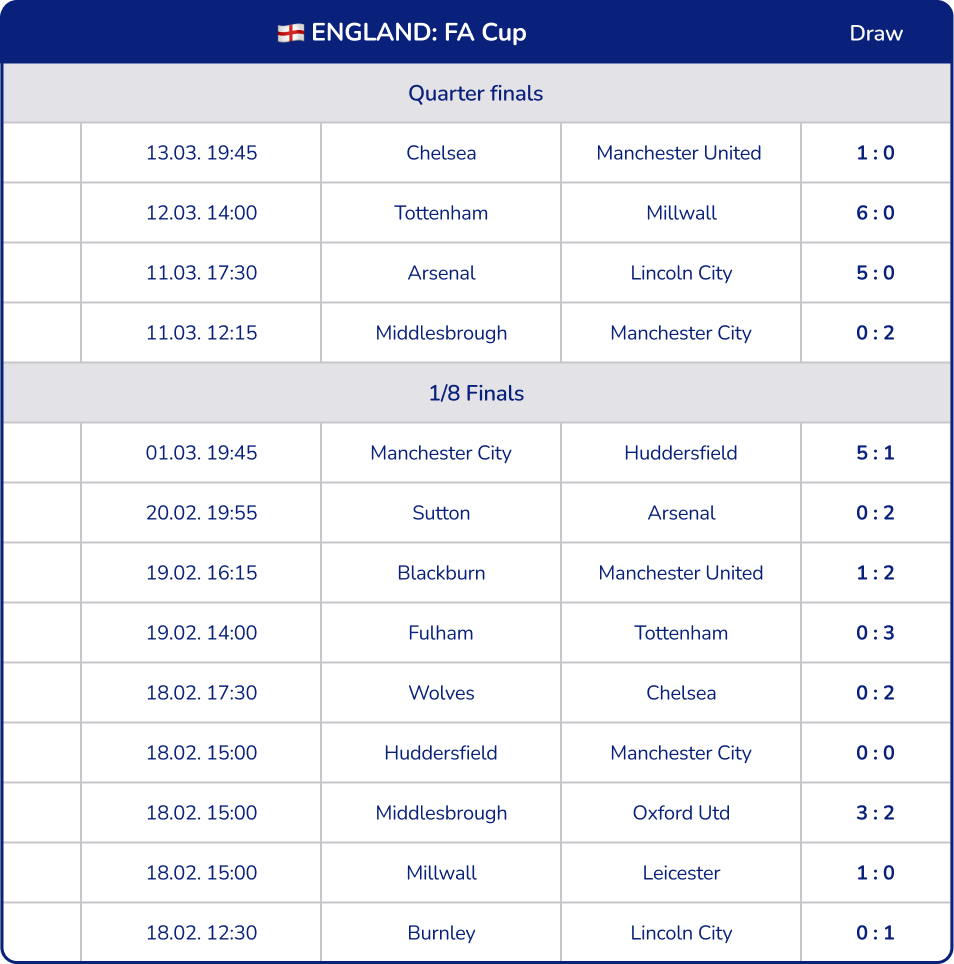Select Tottenham in the quarter finals
The image size is (954, 964).
tap(440, 212)
